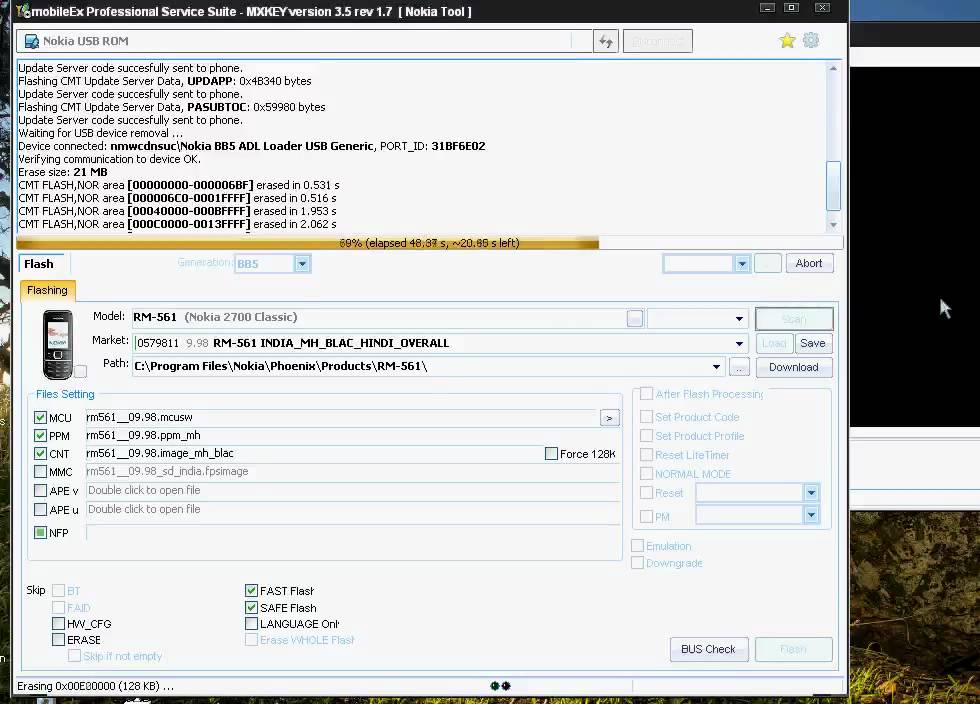The image size is (980, 704).
Task: Enable the APE u checkbox
Action: pos(41,509)
